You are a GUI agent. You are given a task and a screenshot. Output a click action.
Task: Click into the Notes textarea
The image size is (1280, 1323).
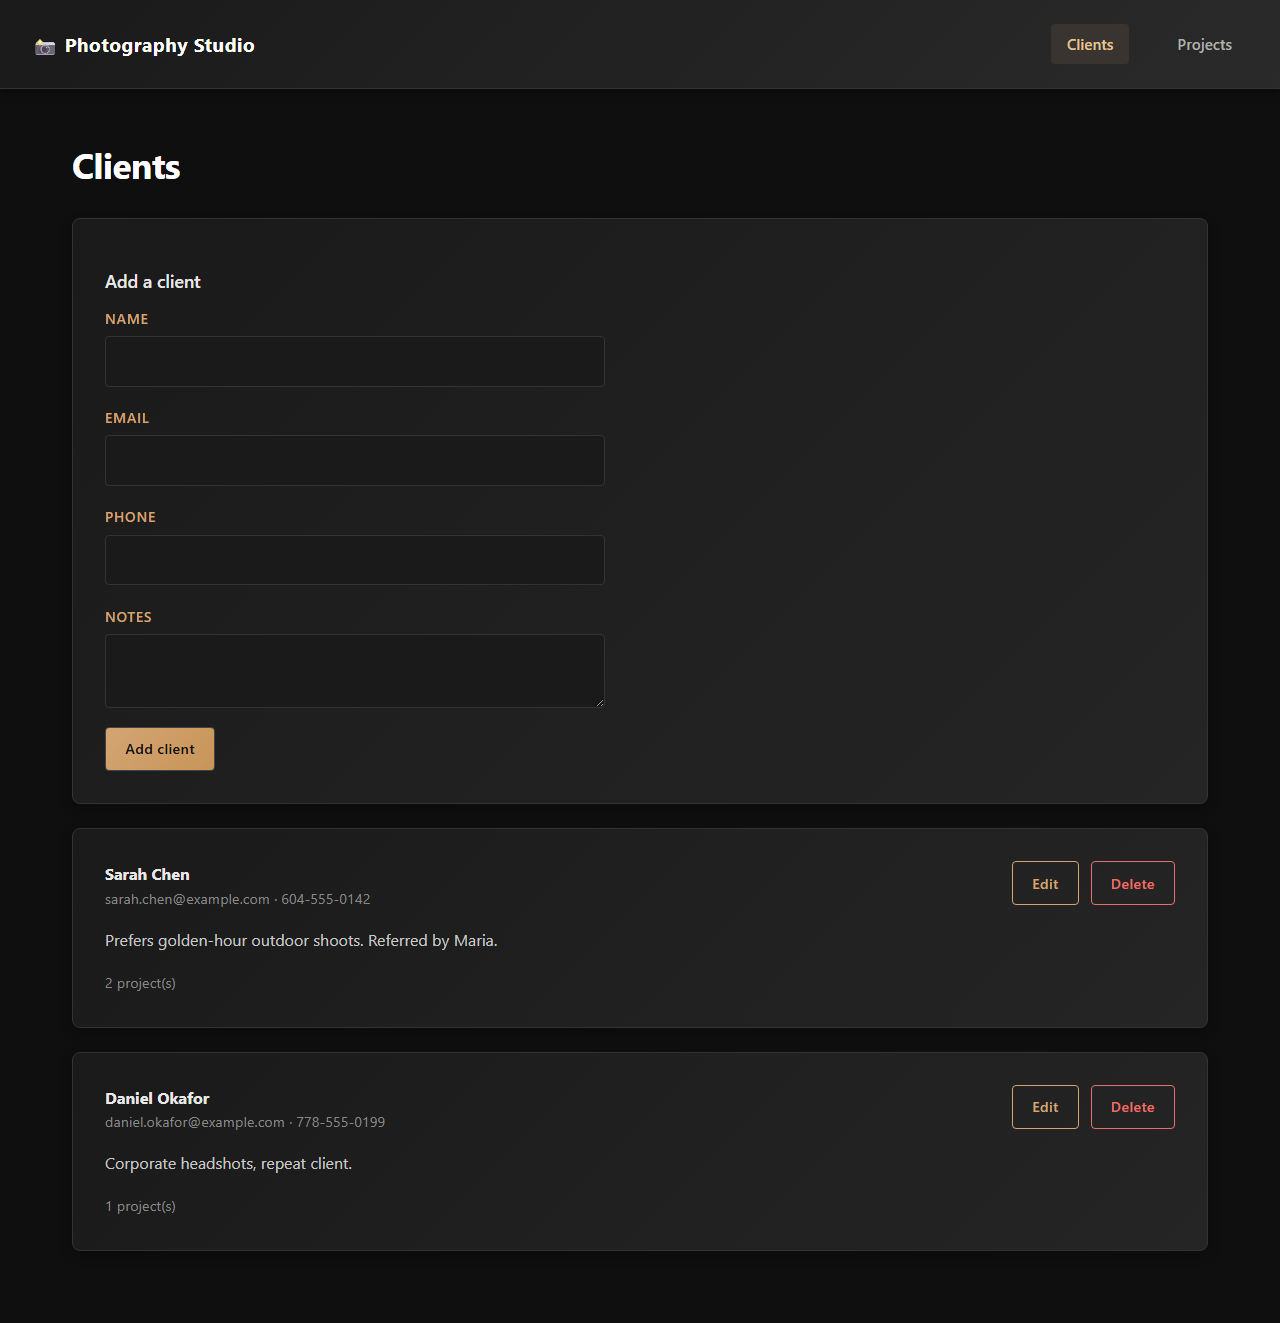[x=355, y=671]
